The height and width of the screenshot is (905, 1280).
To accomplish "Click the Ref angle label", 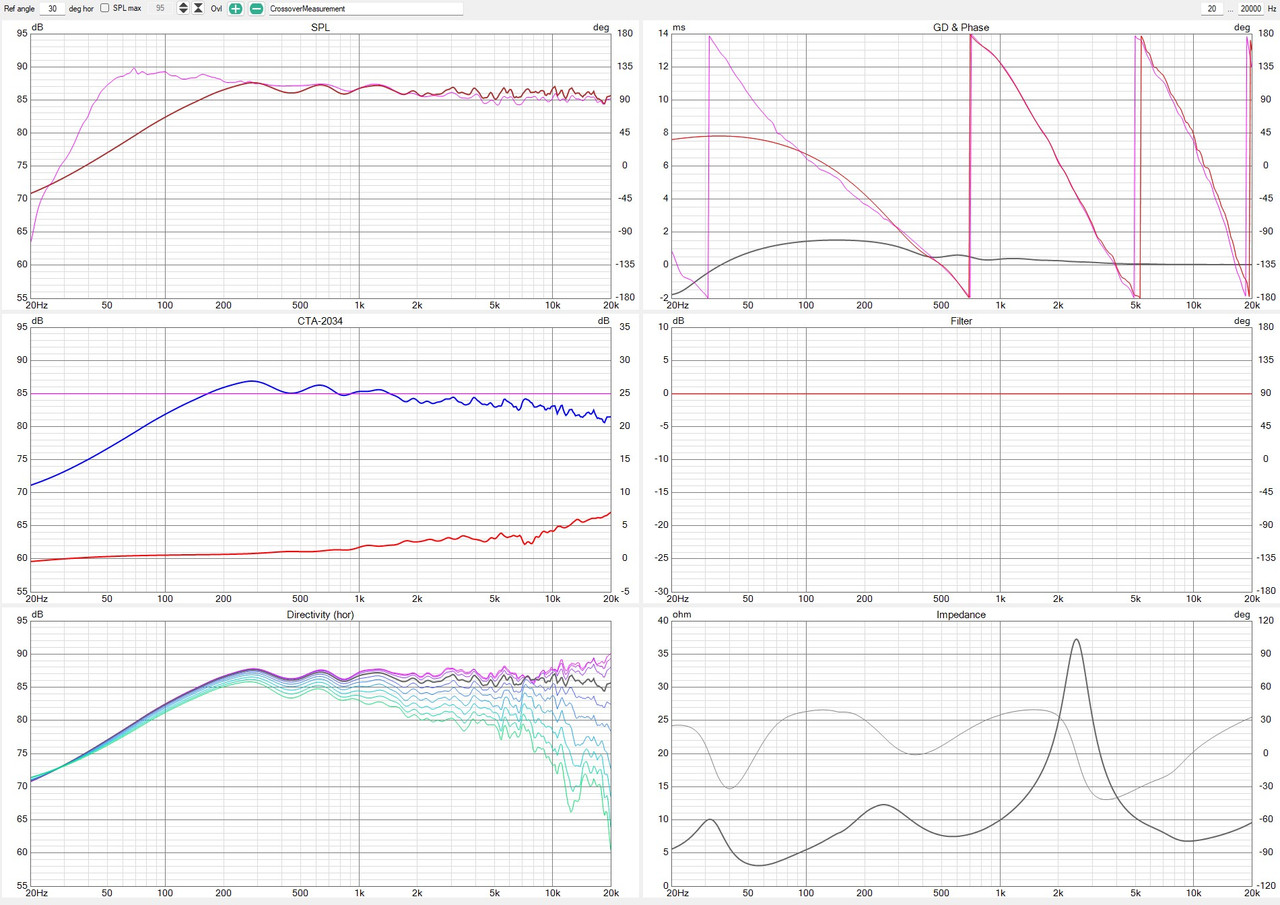I will point(19,8).
